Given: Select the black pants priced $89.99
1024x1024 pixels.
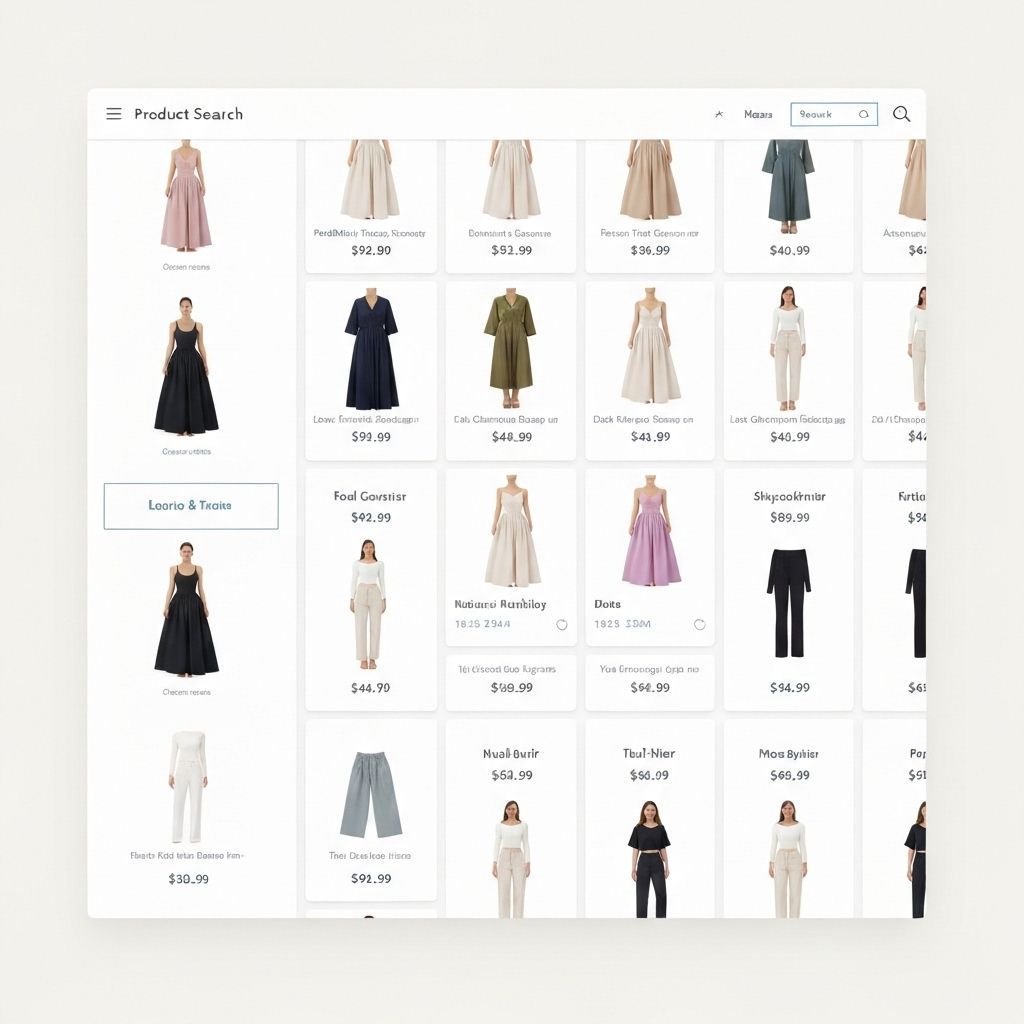Looking at the screenshot, I should pos(788,602).
